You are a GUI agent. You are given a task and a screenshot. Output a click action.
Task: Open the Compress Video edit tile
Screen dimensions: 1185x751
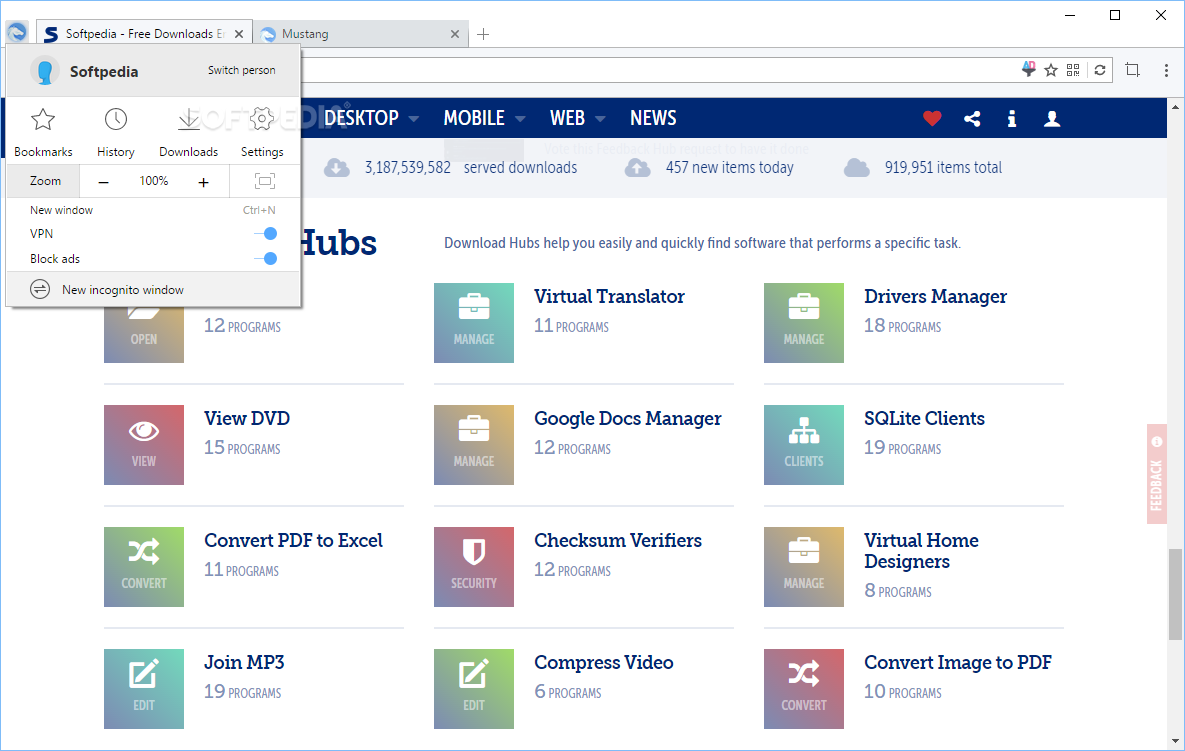474,688
